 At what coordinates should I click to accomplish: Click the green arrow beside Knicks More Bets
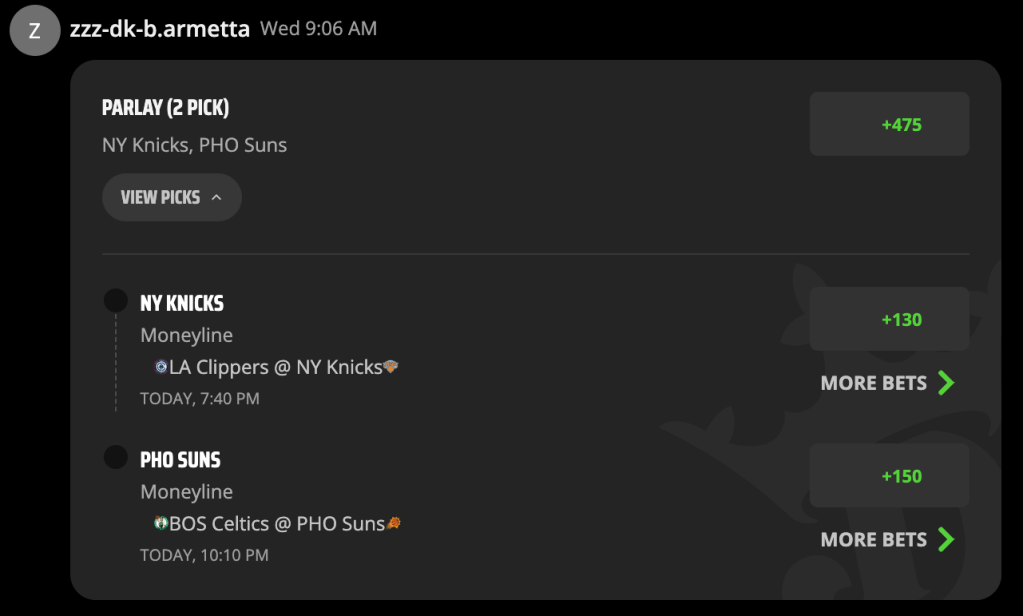coord(946,382)
